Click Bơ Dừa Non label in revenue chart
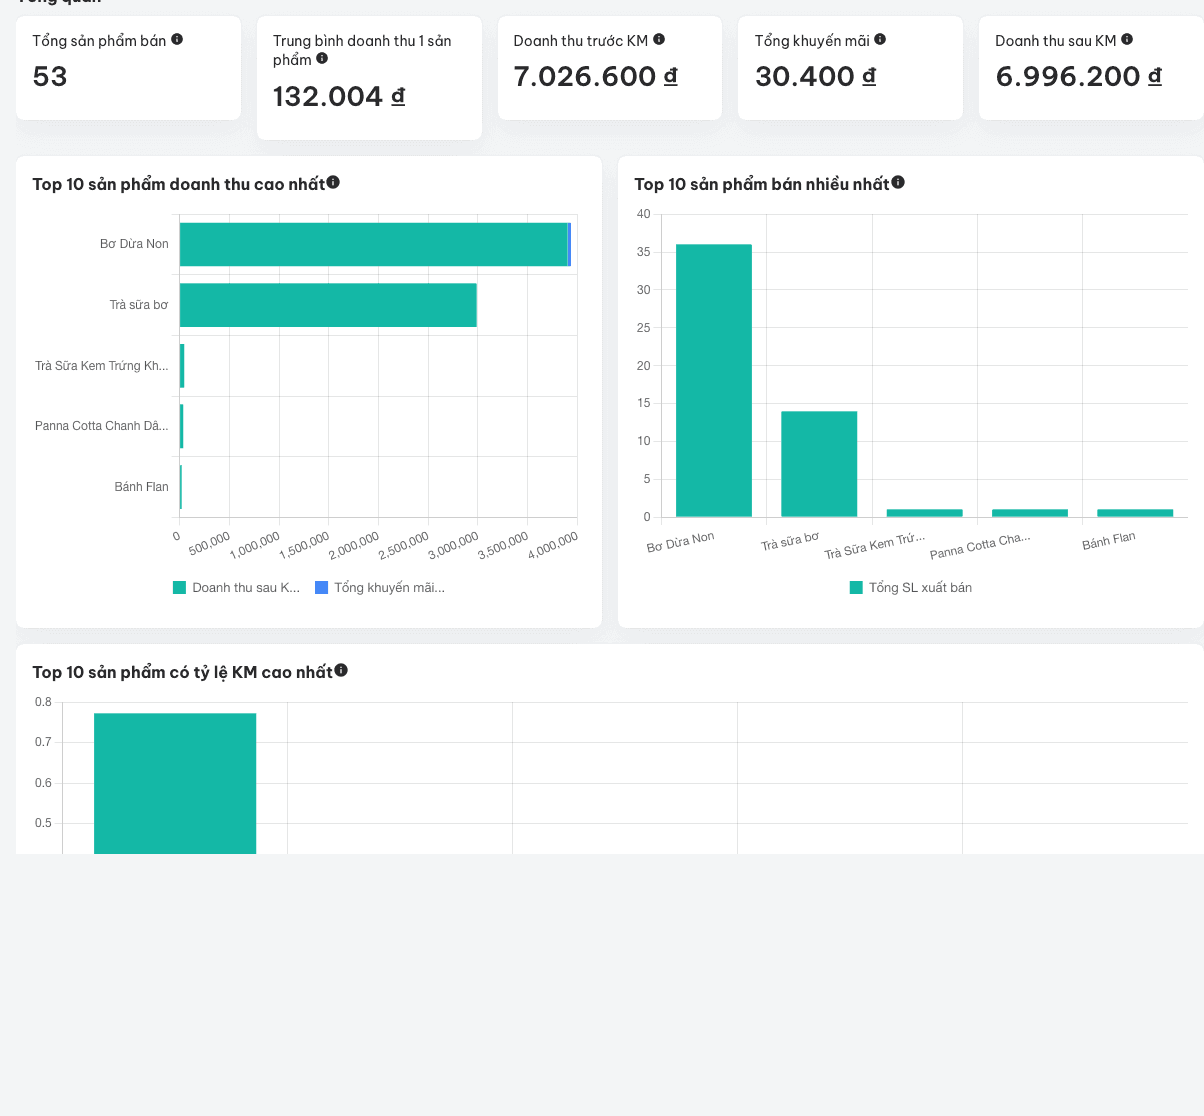This screenshot has height=1116, width=1204. 134,244
